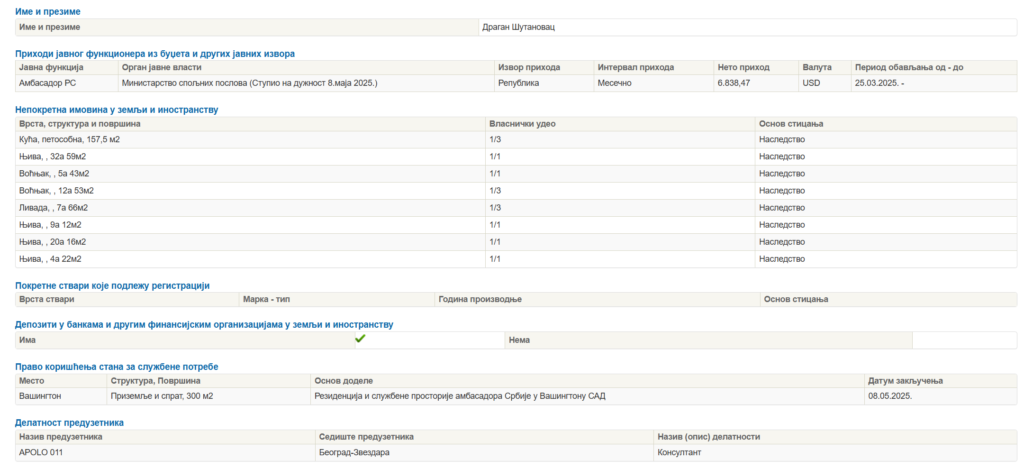The height and width of the screenshot is (469, 1024).
Task: Click the Приходи јавног функционера section heading
Action: pyautogui.click(x=155, y=54)
